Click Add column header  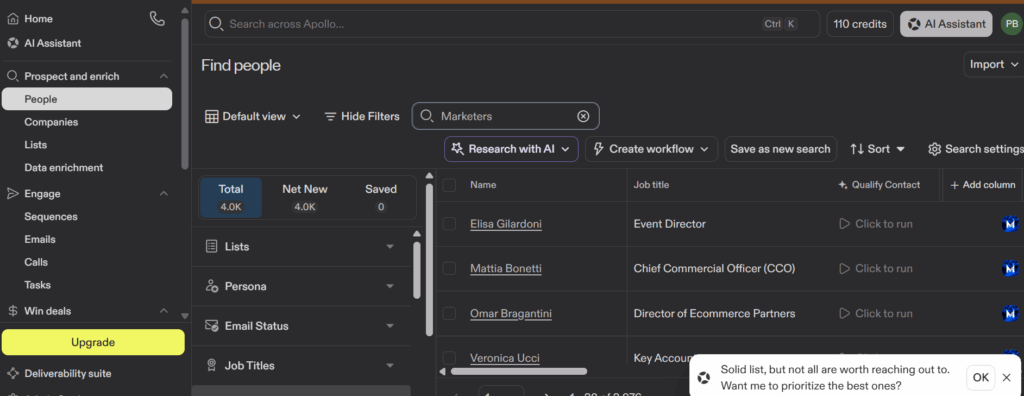[x=983, y=185]
